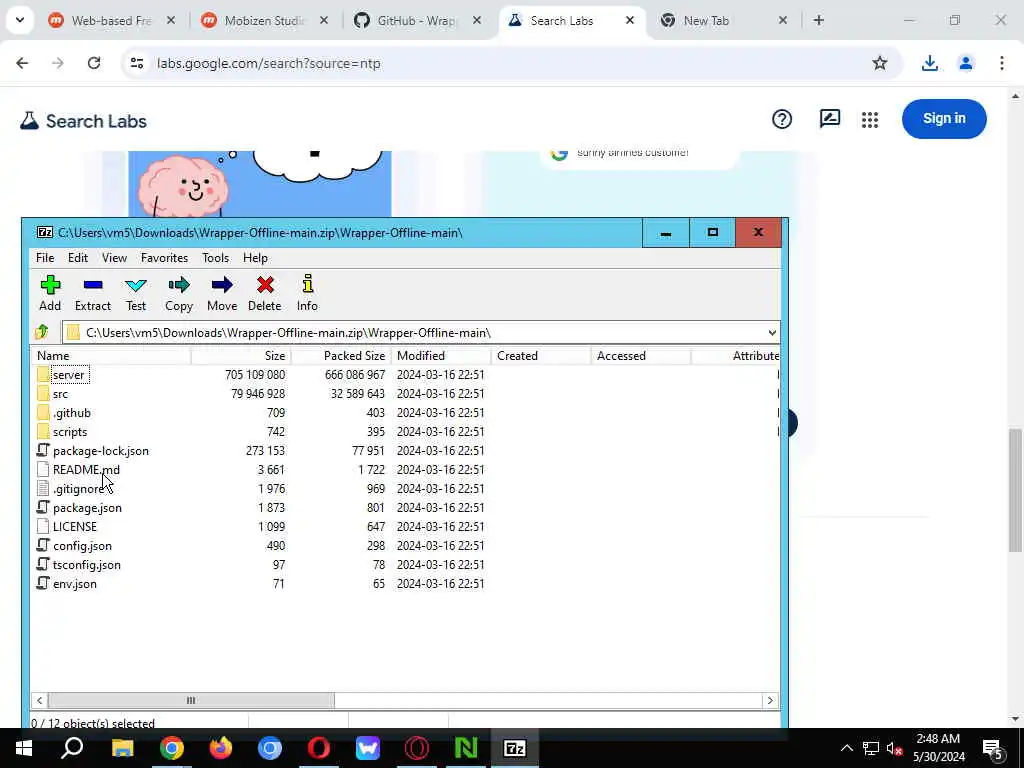Switch to the GitHub - Wrapper tab
This screenshot has width=1024, height=768.
pos(417,21)
